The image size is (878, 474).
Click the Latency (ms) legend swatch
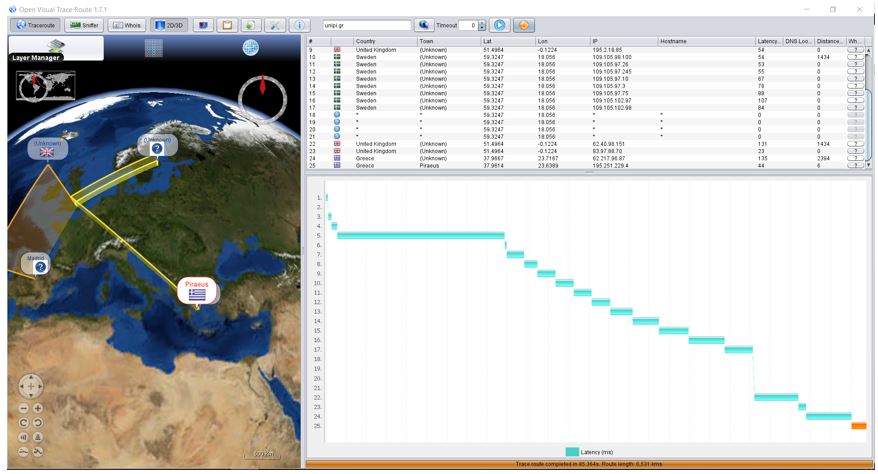pyautogui.click(x=572, y=452)
